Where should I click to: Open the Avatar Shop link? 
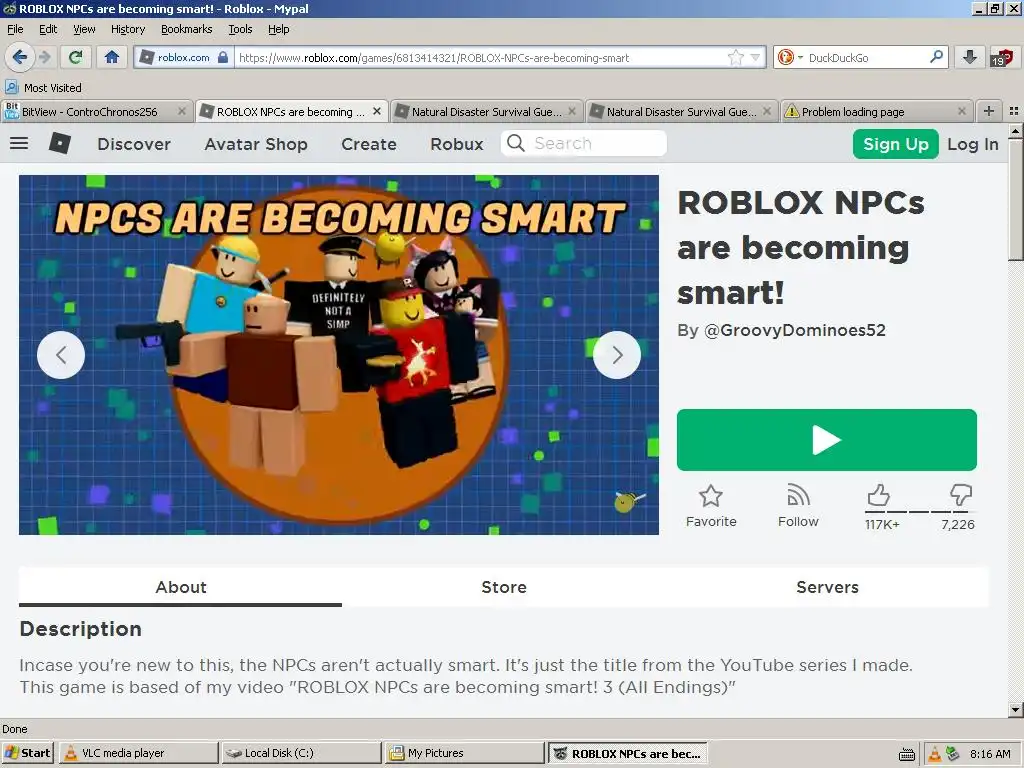pyautogui.click(x=256, y=144)
